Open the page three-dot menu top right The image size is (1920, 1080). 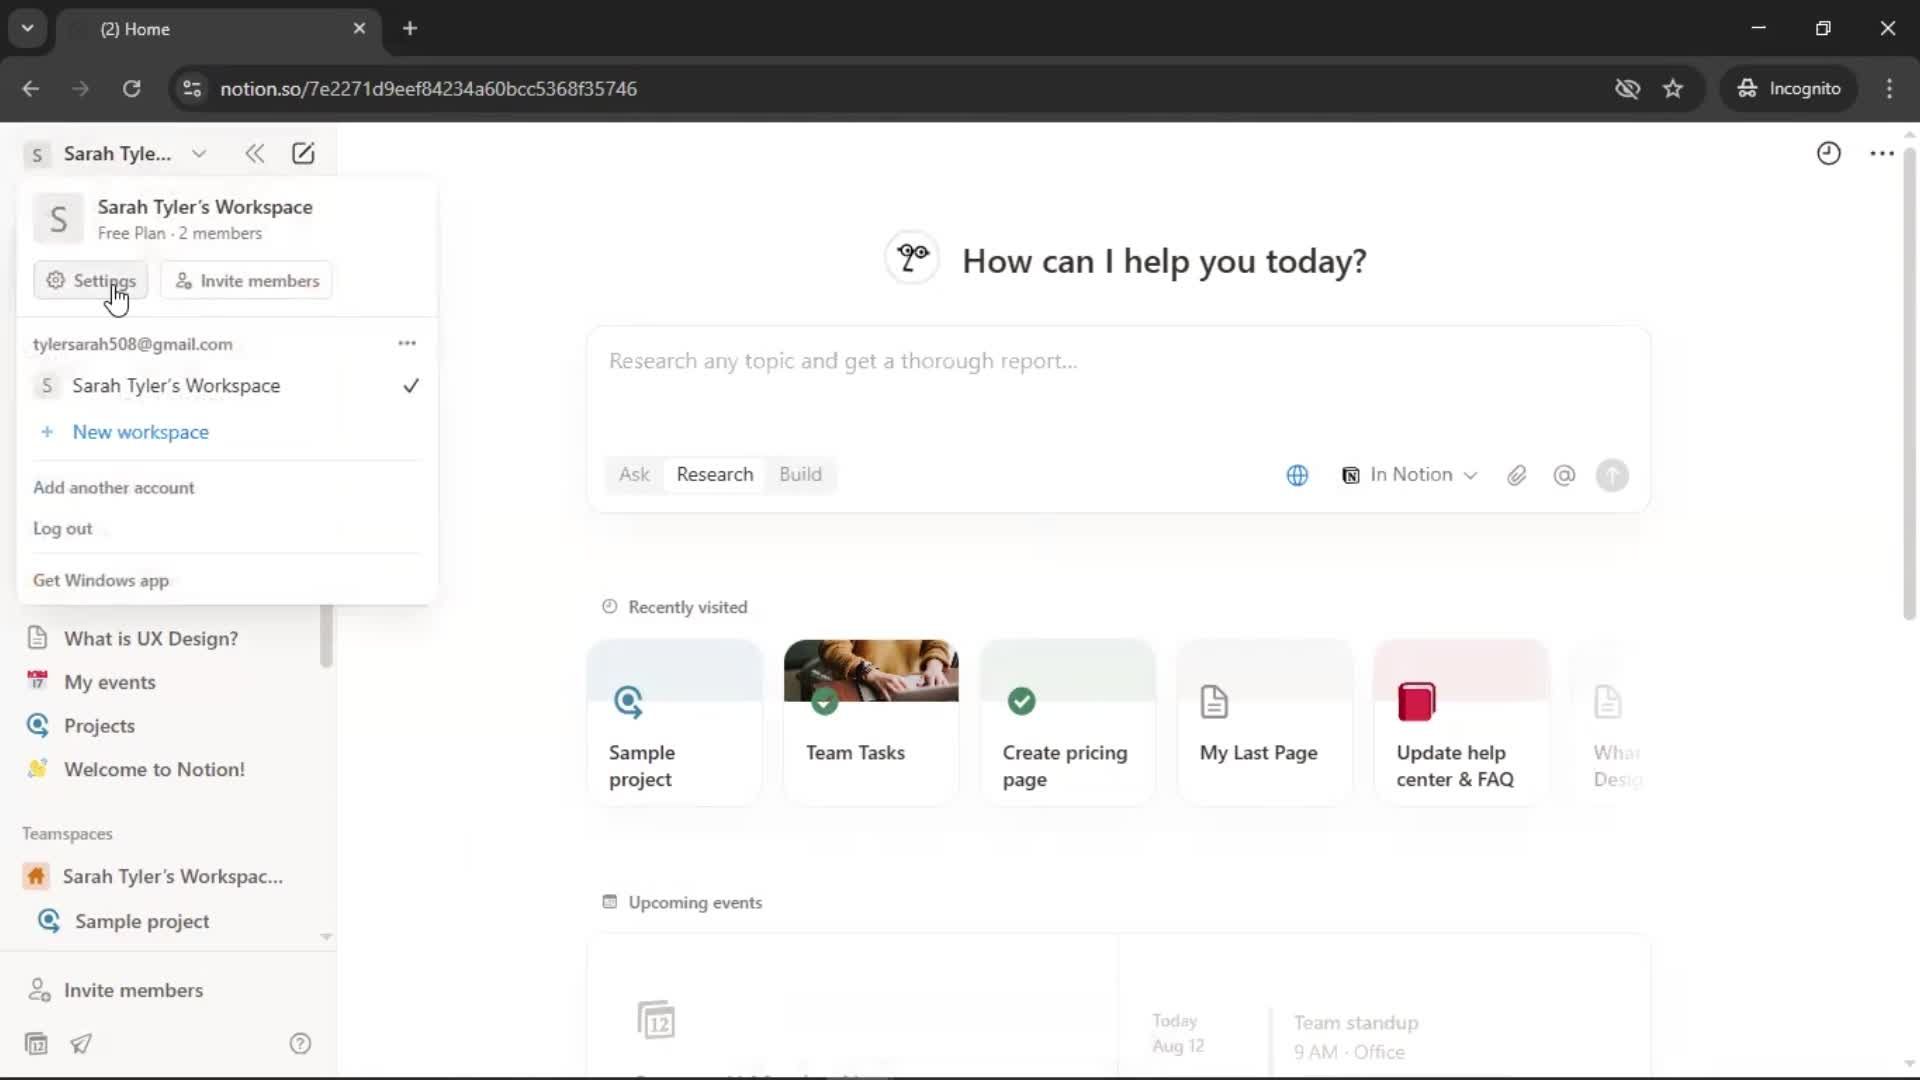pyautogui.click(x=1882, y=153)
